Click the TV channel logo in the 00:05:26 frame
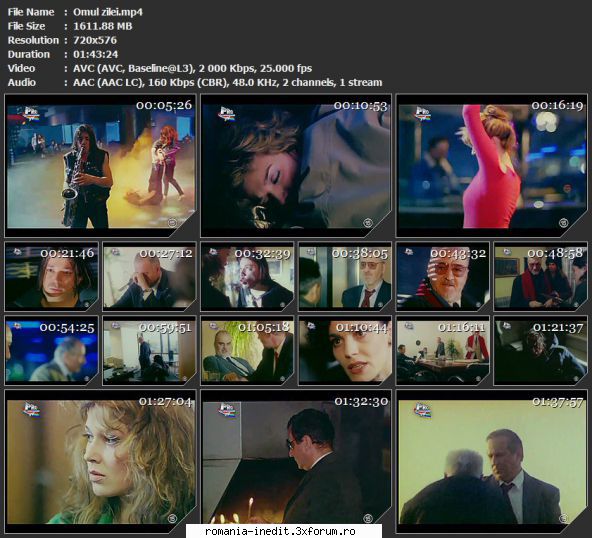 pos(31,114)
